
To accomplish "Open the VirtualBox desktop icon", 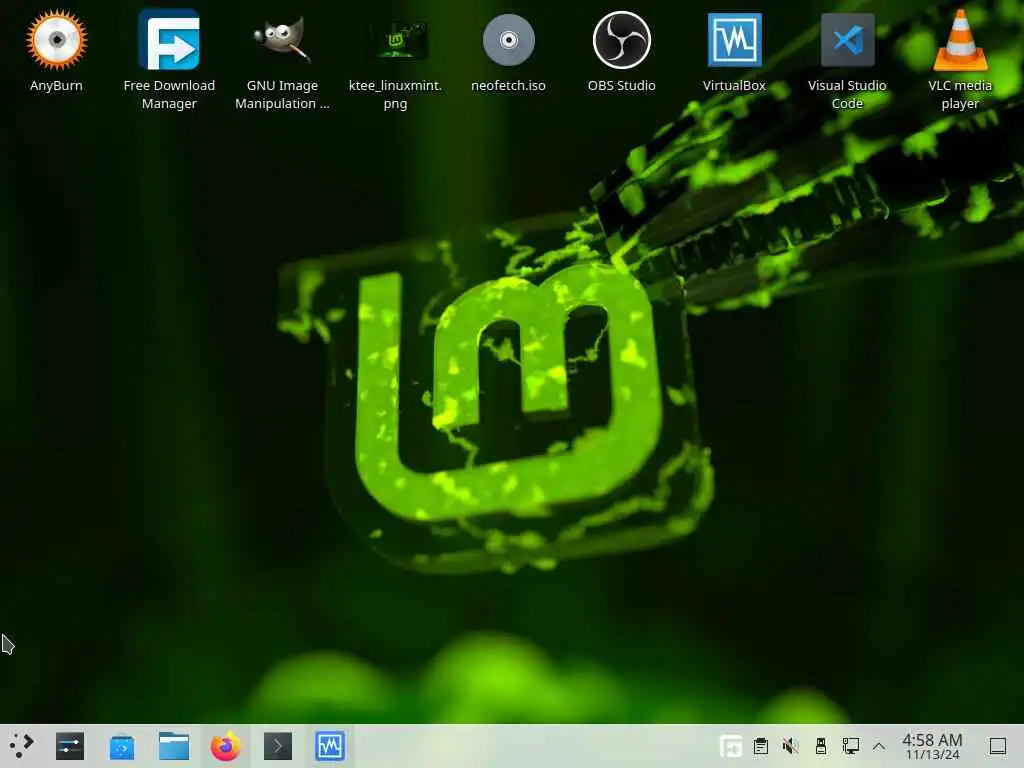I will click(x=734, y=40).
